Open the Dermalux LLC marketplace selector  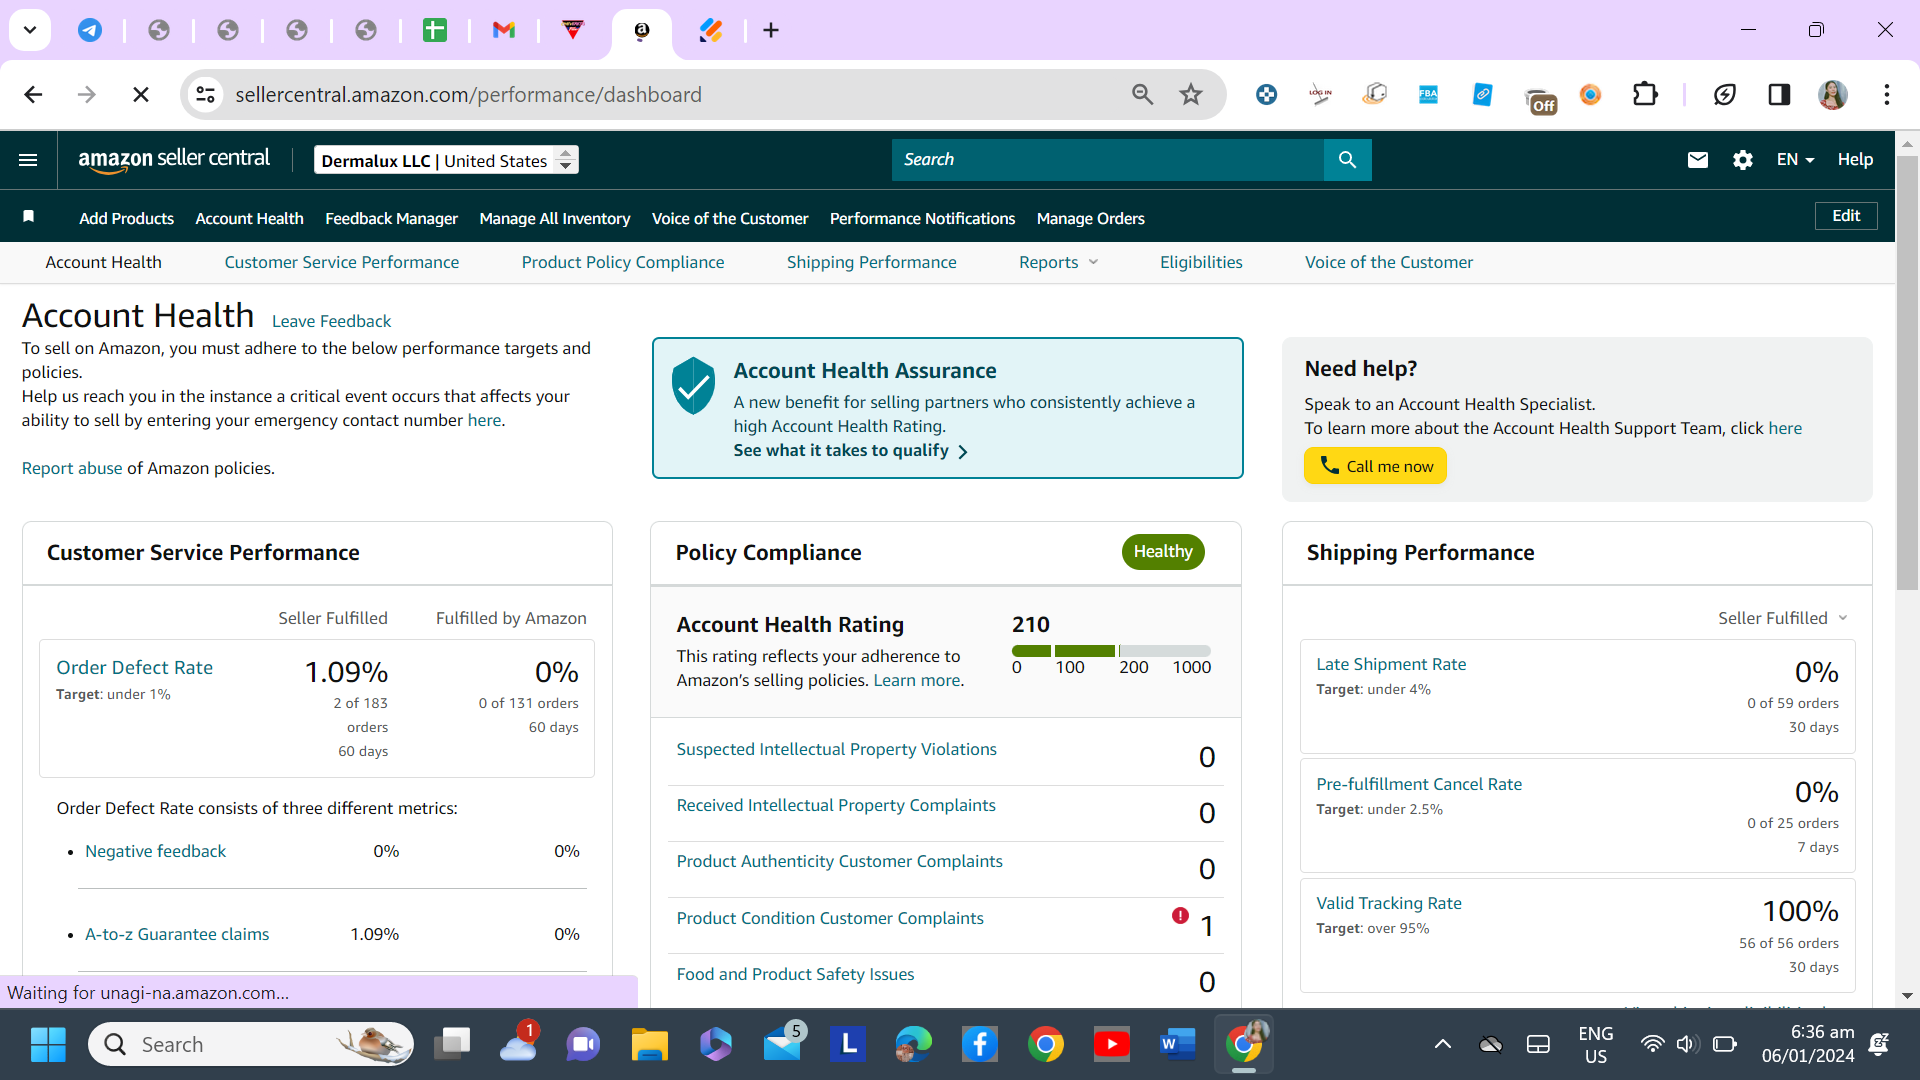pos(446,160)
